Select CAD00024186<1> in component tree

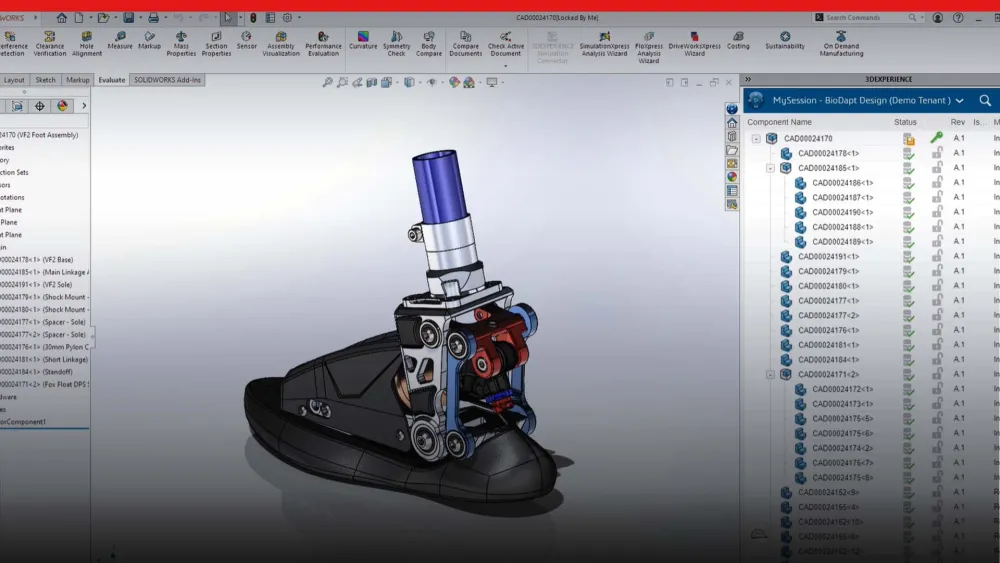(x=842, y=183)
